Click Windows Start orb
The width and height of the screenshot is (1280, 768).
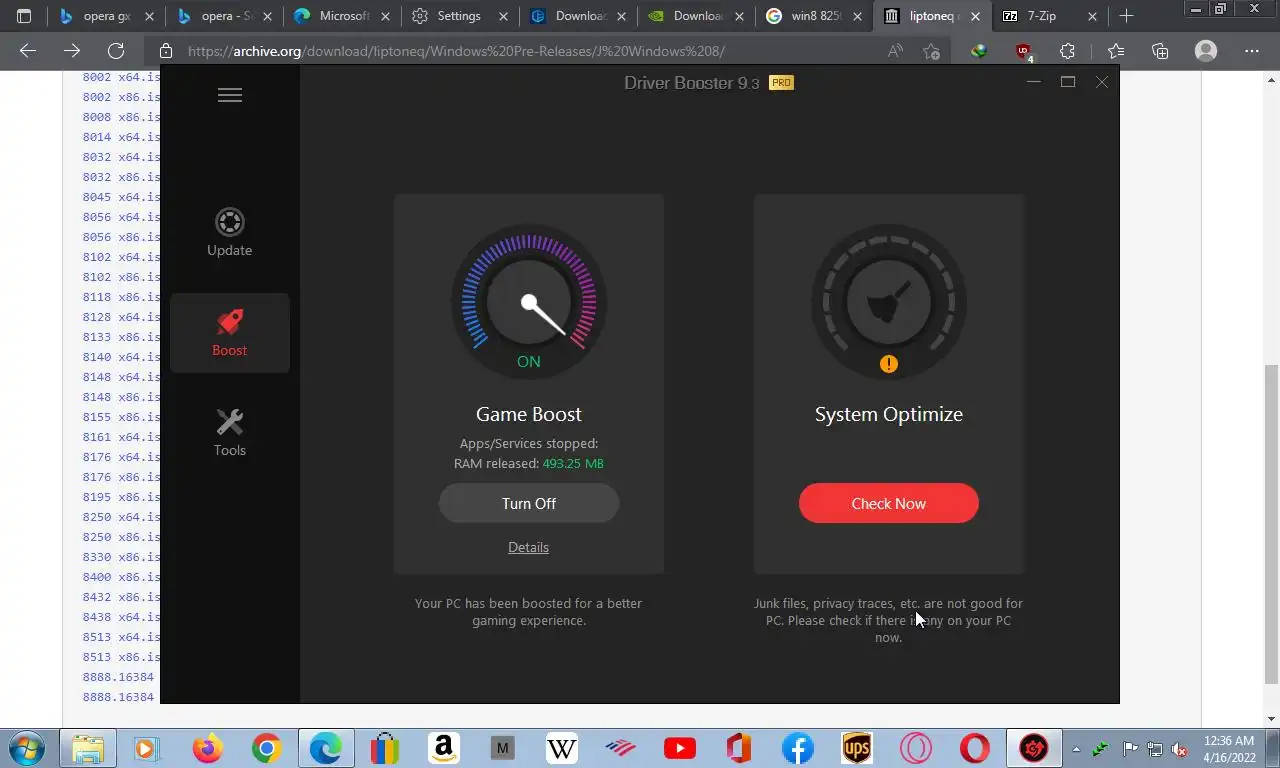[x=26, y=748]
